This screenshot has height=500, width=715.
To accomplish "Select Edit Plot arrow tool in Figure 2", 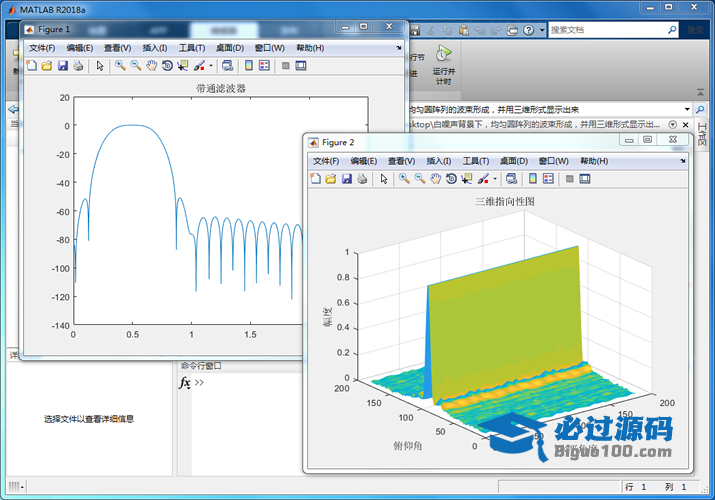I will (384, 179).
